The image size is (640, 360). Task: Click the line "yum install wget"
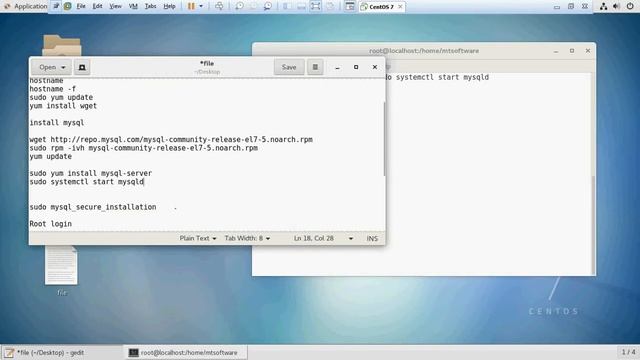click(63, 106)
